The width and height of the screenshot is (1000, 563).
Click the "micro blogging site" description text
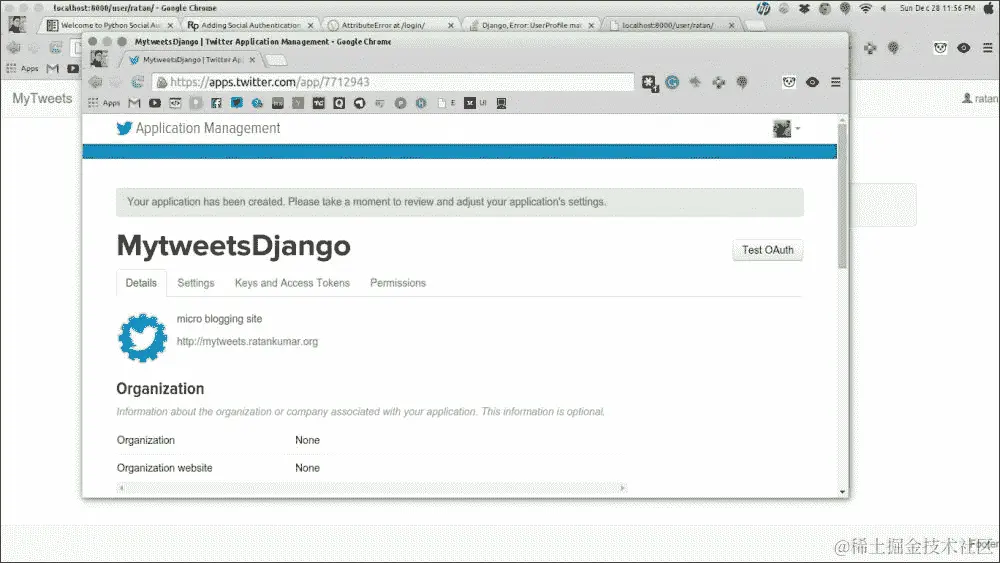tap(219, 319)
